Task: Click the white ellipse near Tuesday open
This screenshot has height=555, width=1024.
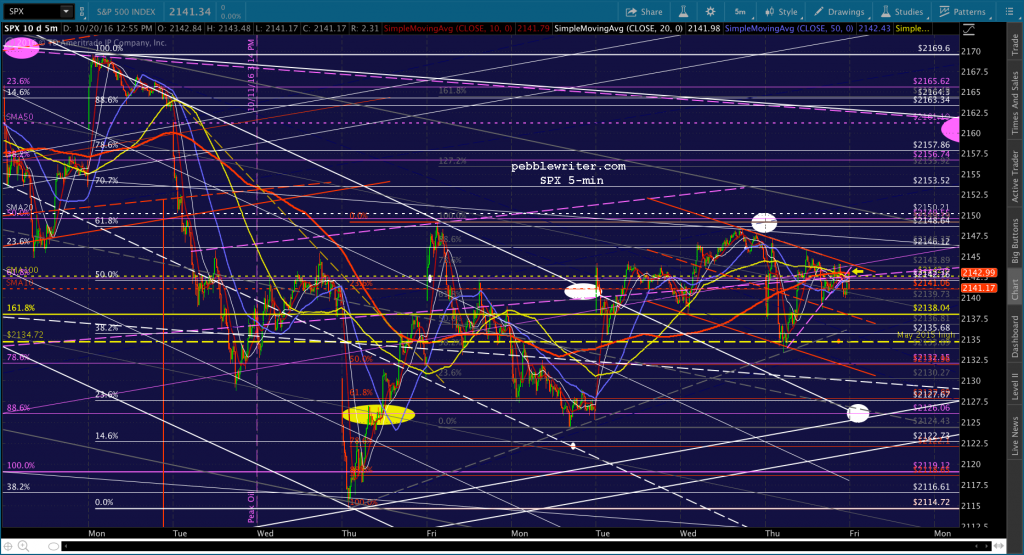Action: point(583,291)
